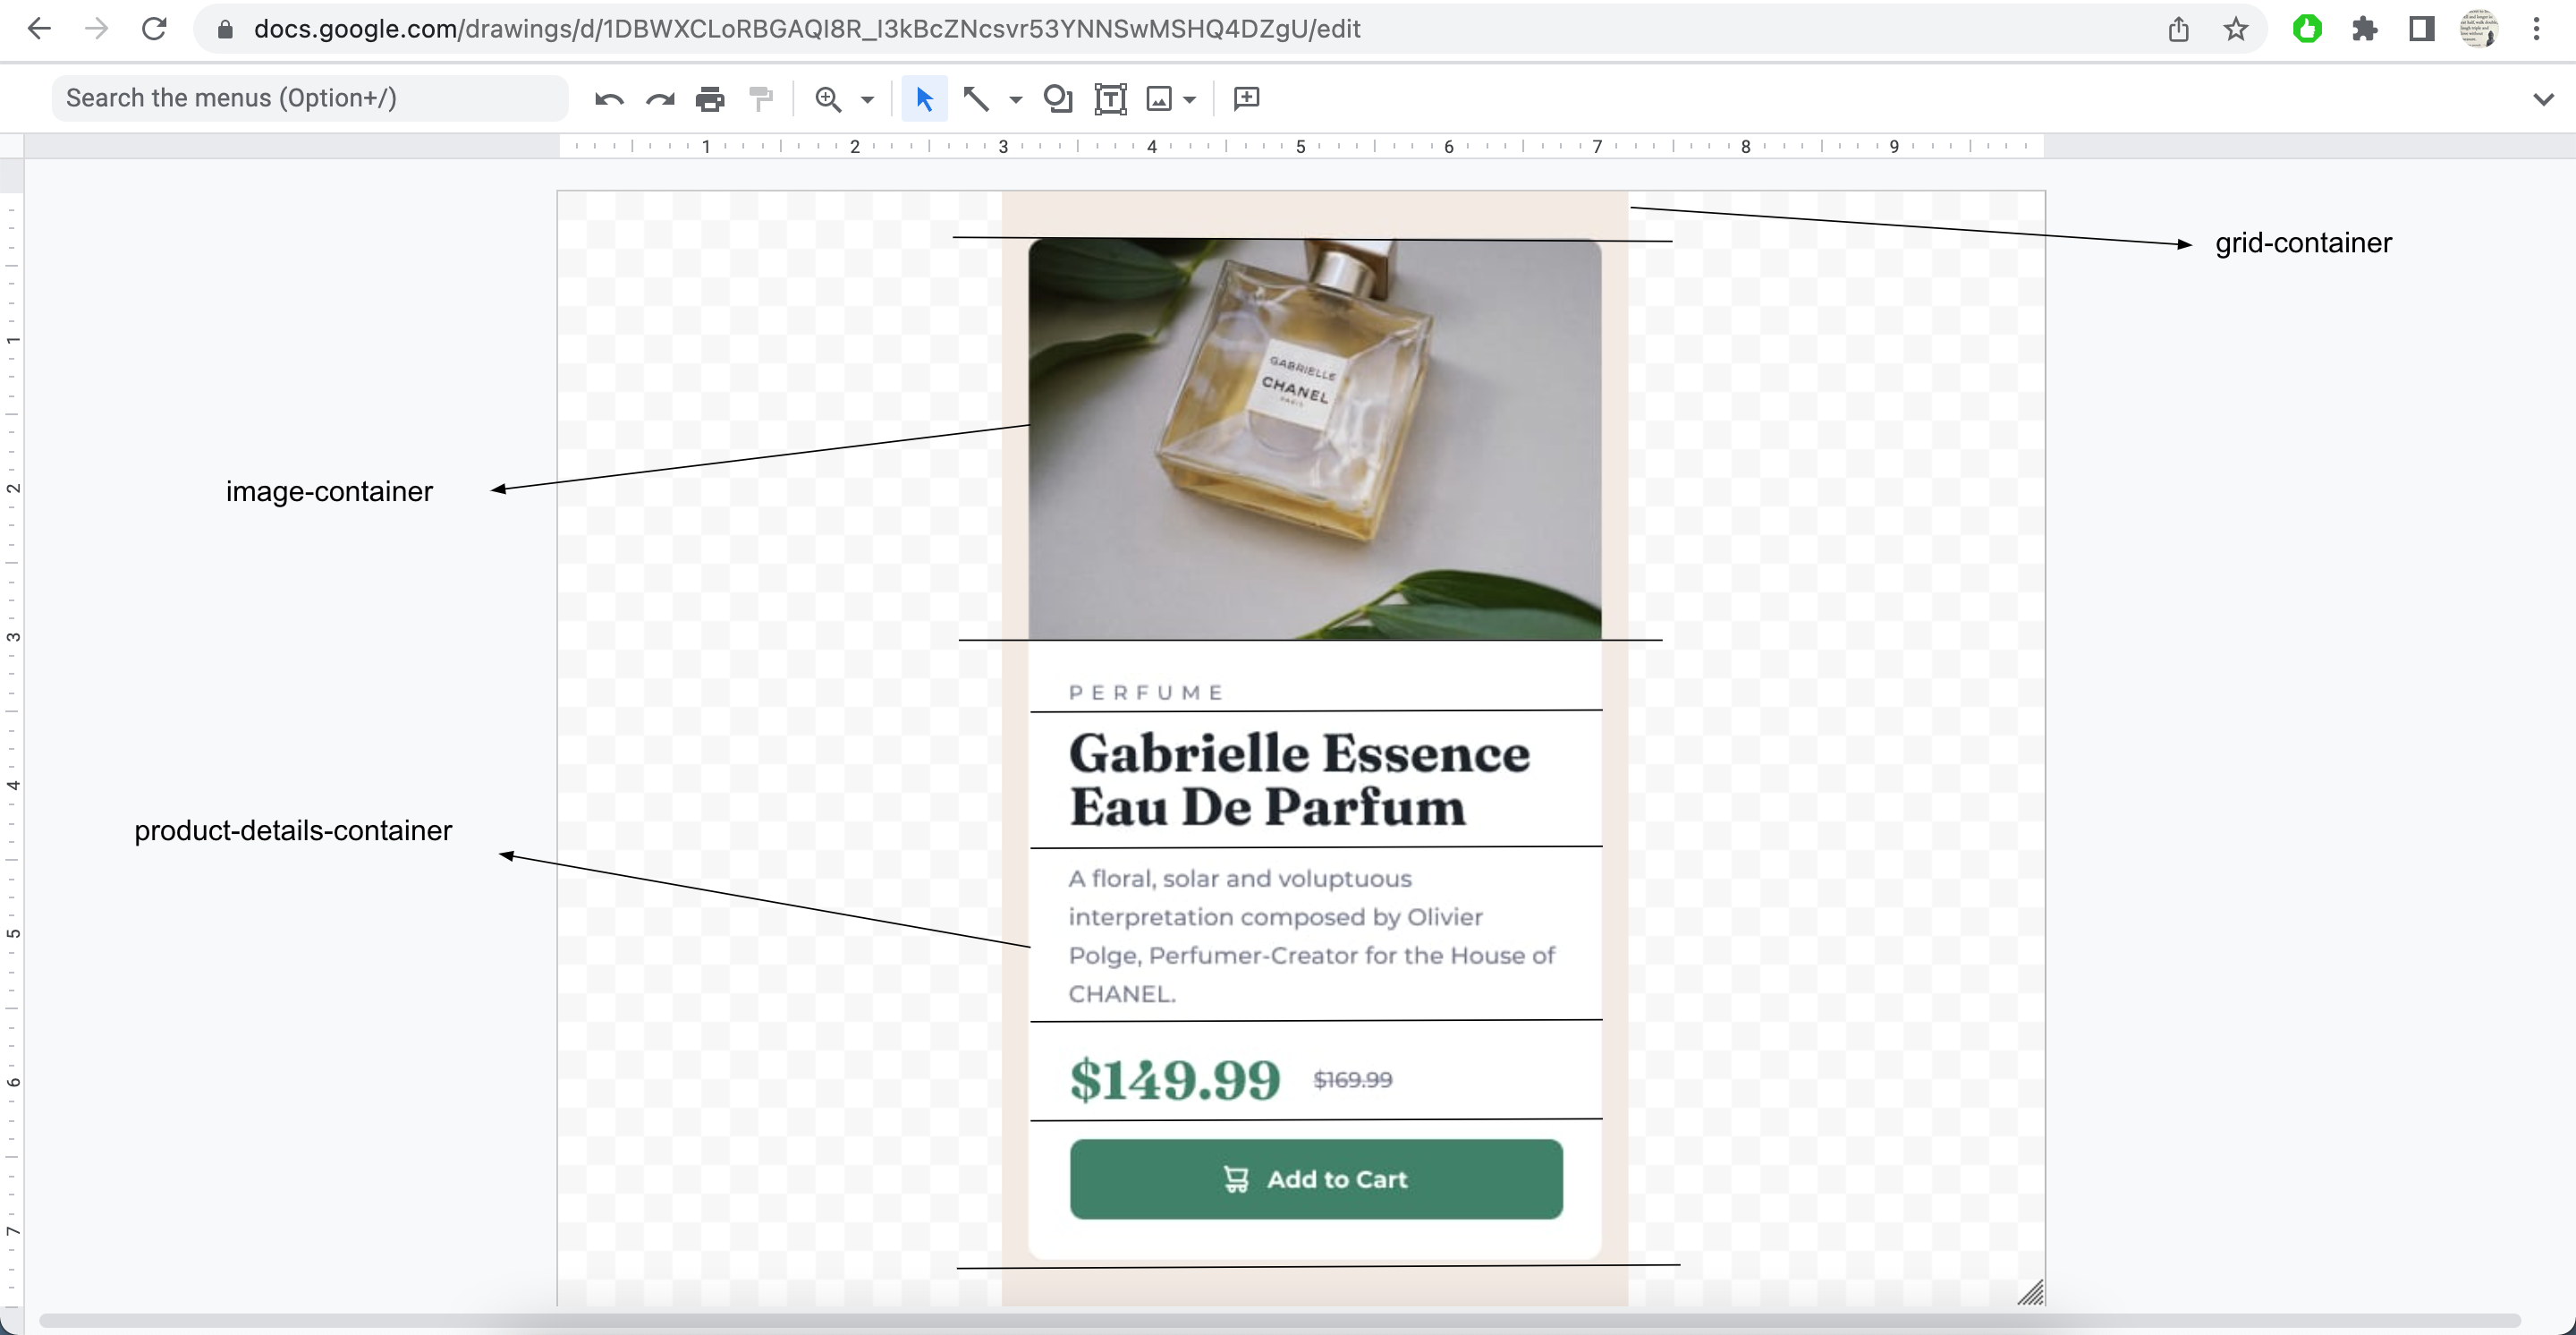Insert an image with Image tool
This screenshot has height=1335, width=2576.
click(1159, 98)
